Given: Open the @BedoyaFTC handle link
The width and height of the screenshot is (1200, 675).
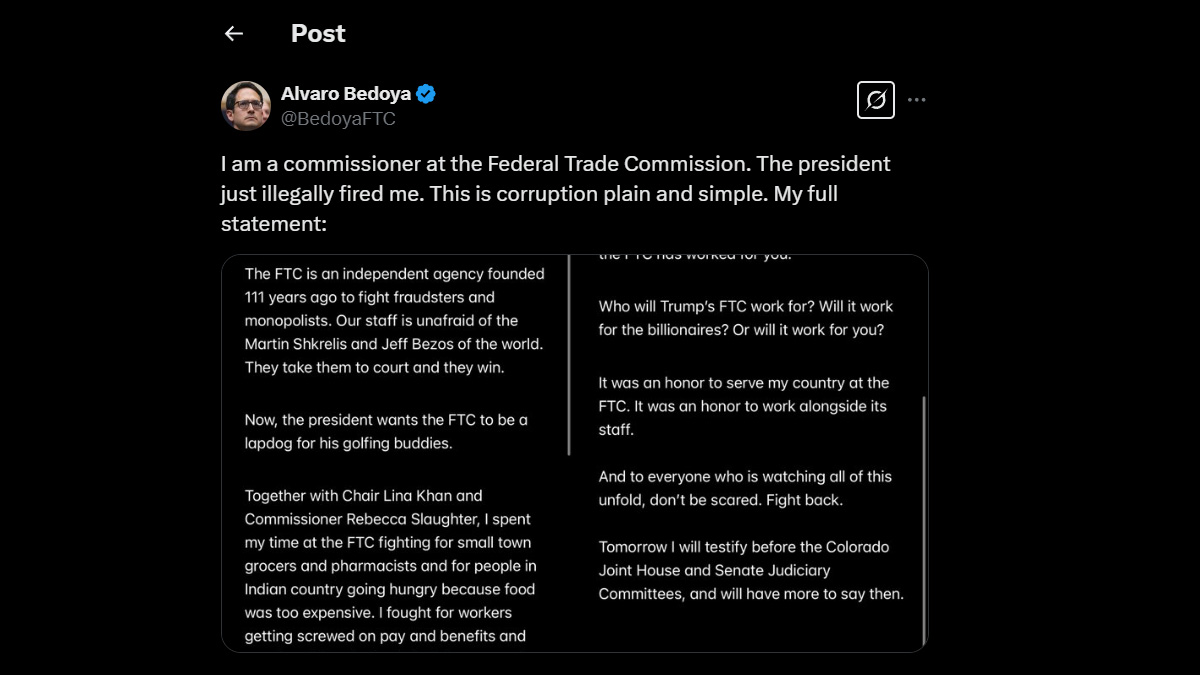Looking at the screenshot, I should click(338, 119).
